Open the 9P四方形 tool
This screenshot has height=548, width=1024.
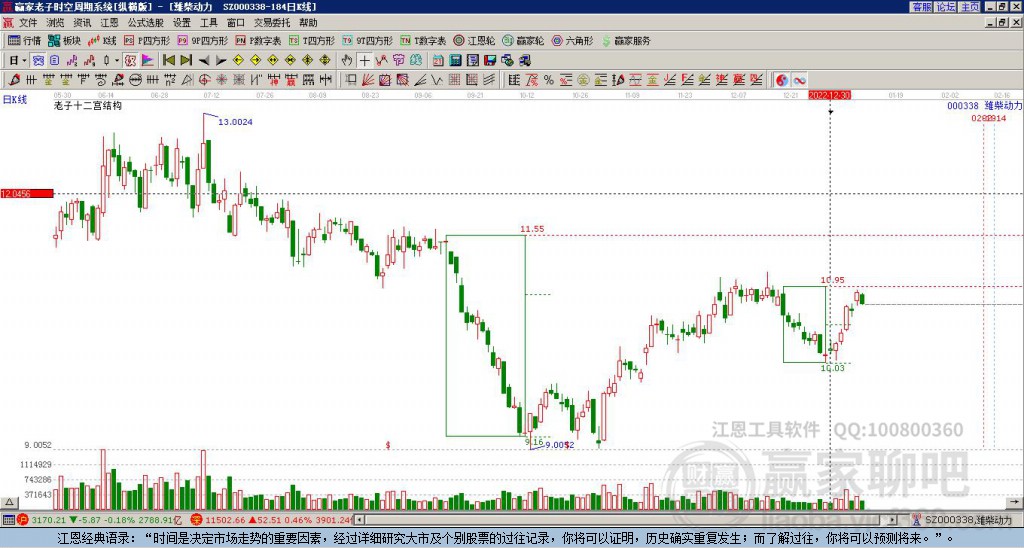point(202,40)
